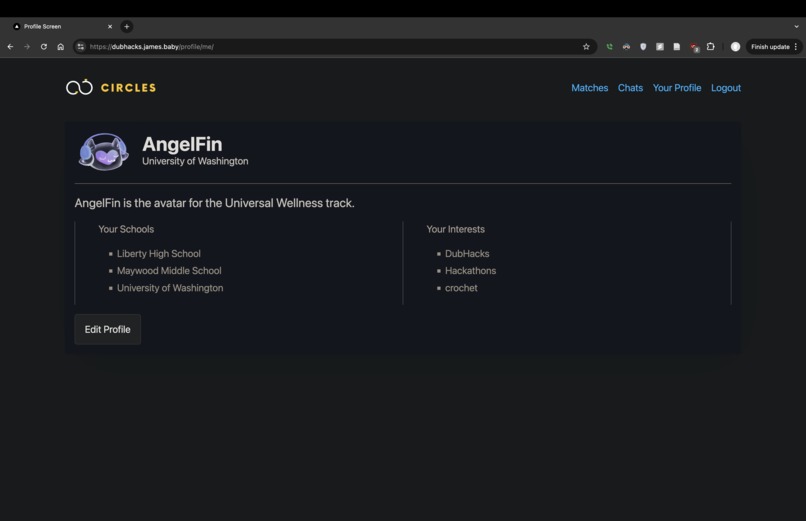Open the Extensions puzzle piece menu
The width and height of the screenshot is (806, 521).
click(x=711, y=47)
